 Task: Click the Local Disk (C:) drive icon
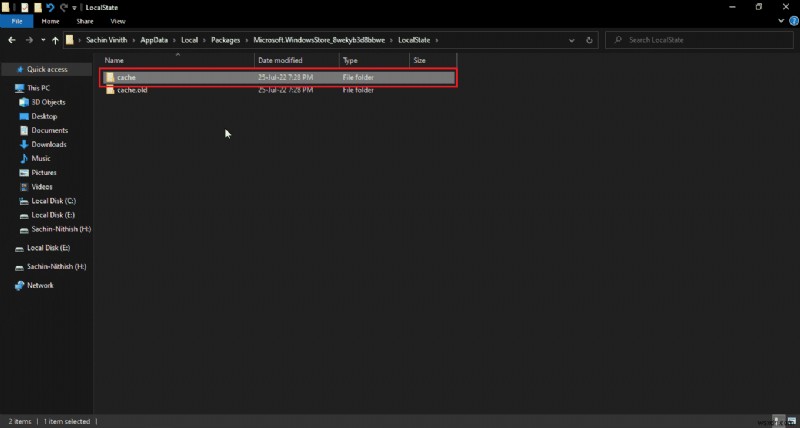point(23,201)
